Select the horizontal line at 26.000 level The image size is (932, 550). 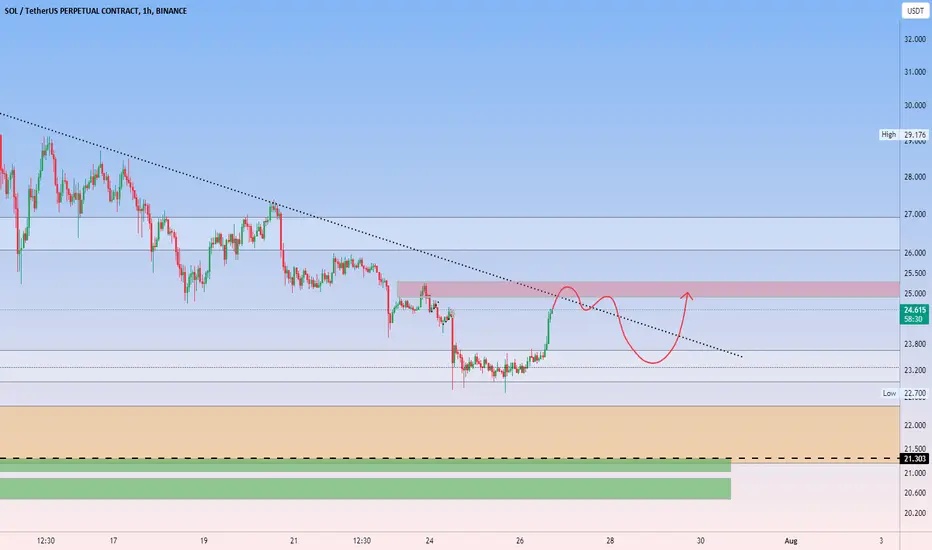pos(449,250)
